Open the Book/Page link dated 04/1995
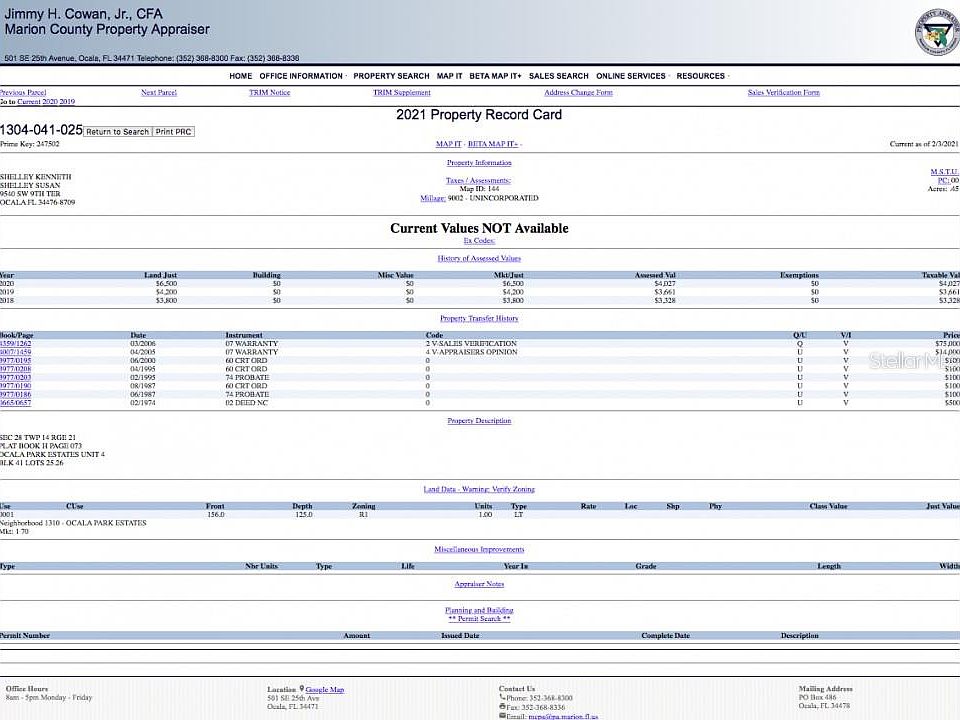This screenshot has height=720, width=960. (15, 369)
